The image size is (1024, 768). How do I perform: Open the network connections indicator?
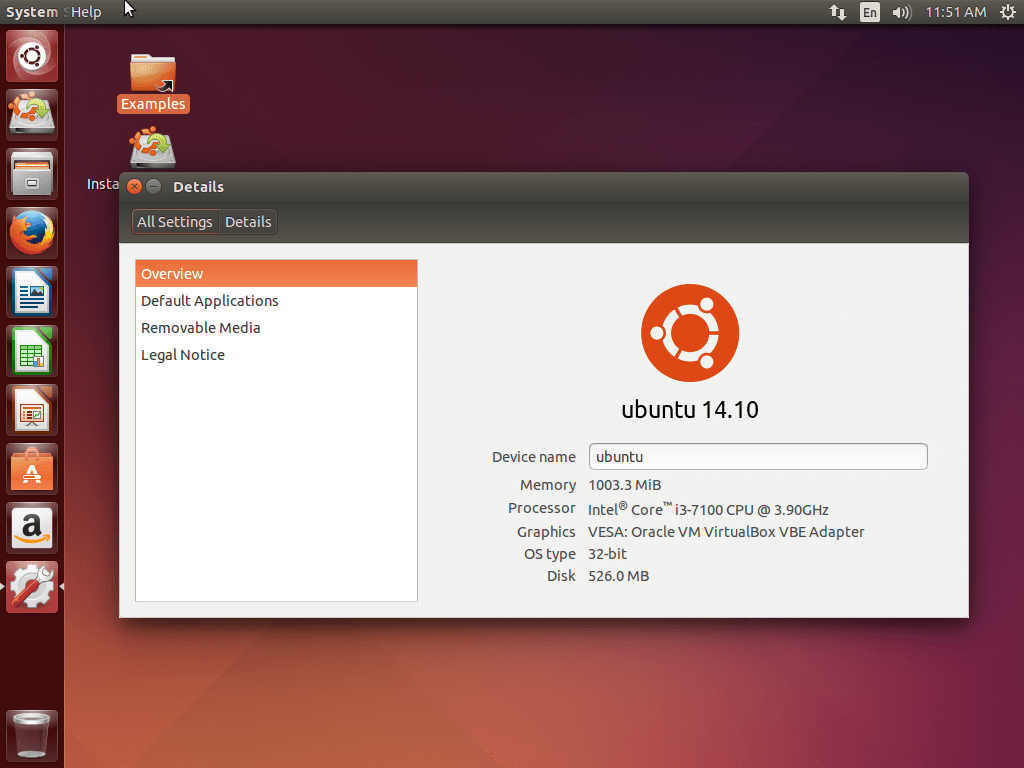point(838,12)
